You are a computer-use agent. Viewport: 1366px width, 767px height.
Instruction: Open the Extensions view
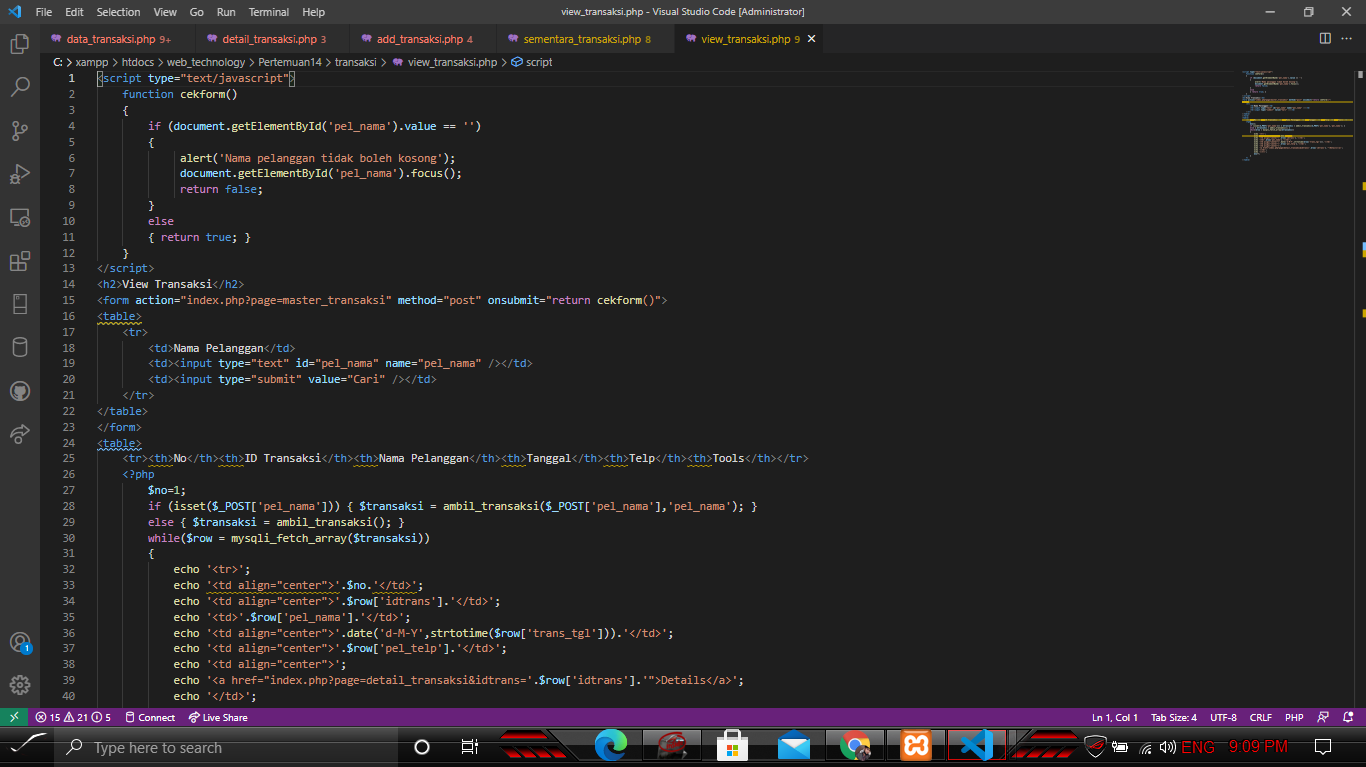19,261
